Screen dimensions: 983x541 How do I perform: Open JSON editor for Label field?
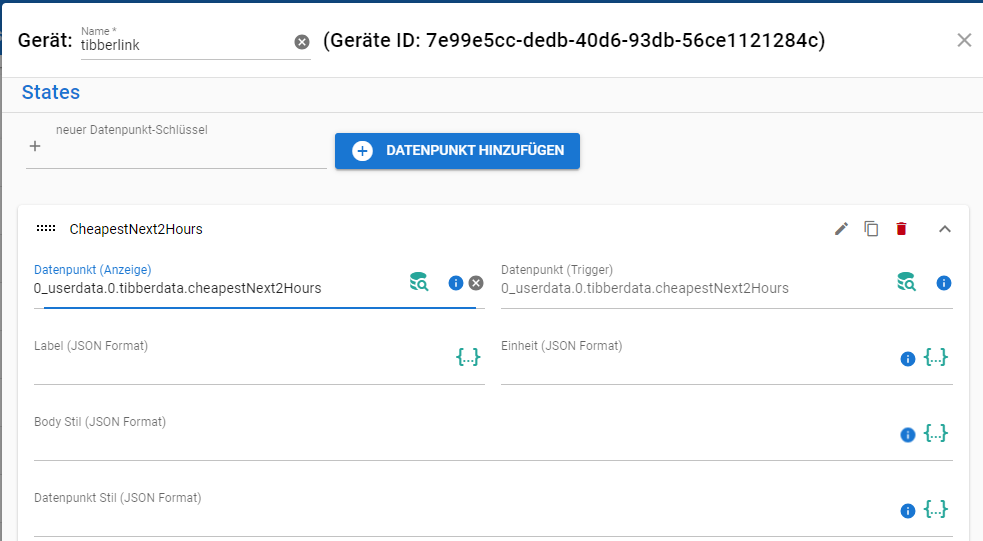(x=468, y=357)
